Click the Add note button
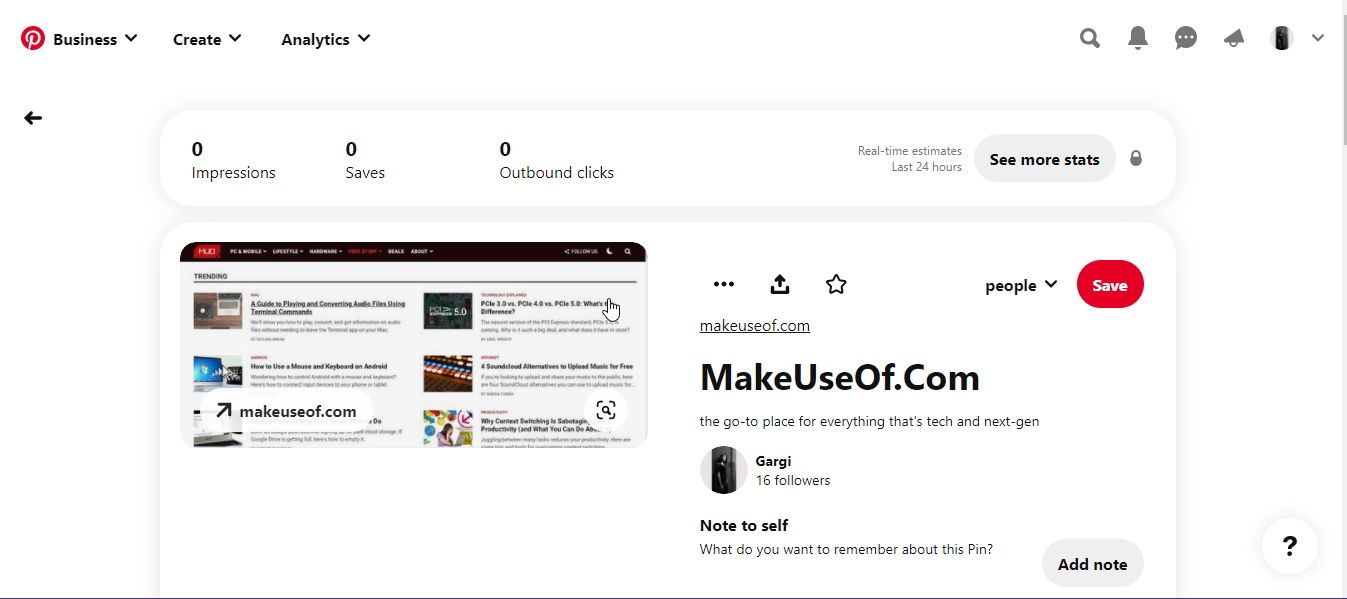1347x599 pixels. click(1093, 564)
